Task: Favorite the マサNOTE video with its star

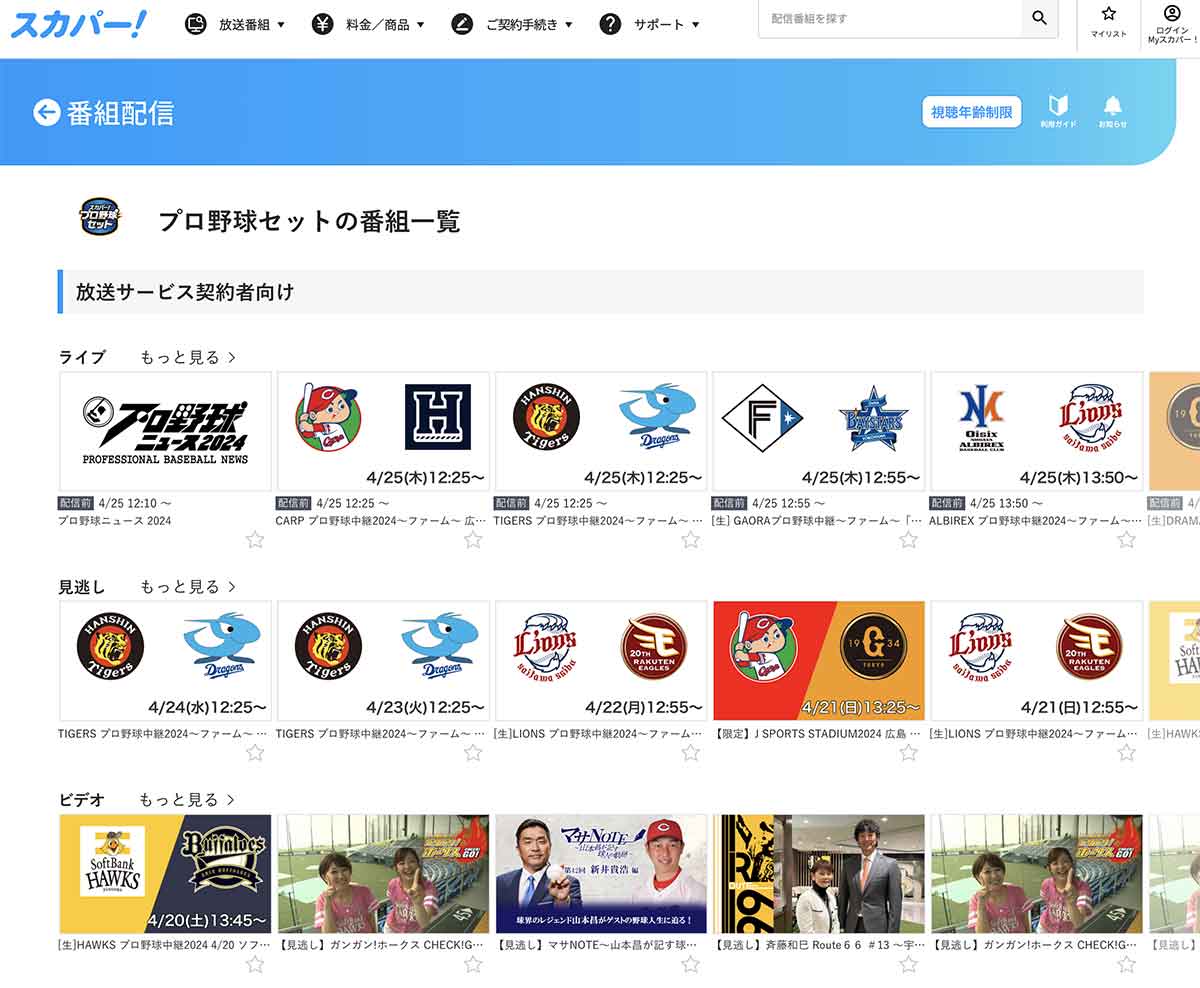Action: [x=690, y=965]
